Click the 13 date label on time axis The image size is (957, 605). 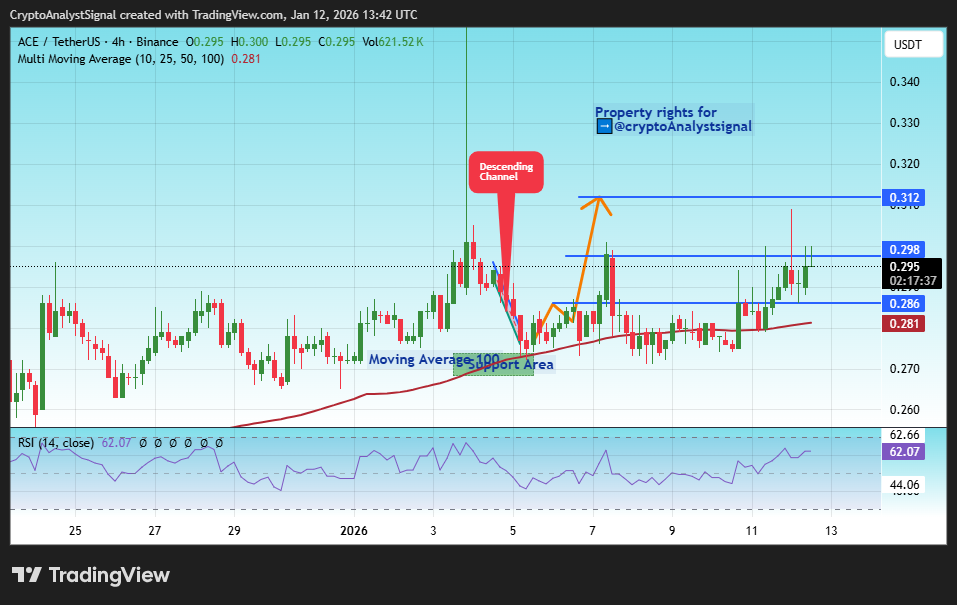pyautogui.click(x=831, y=531)
